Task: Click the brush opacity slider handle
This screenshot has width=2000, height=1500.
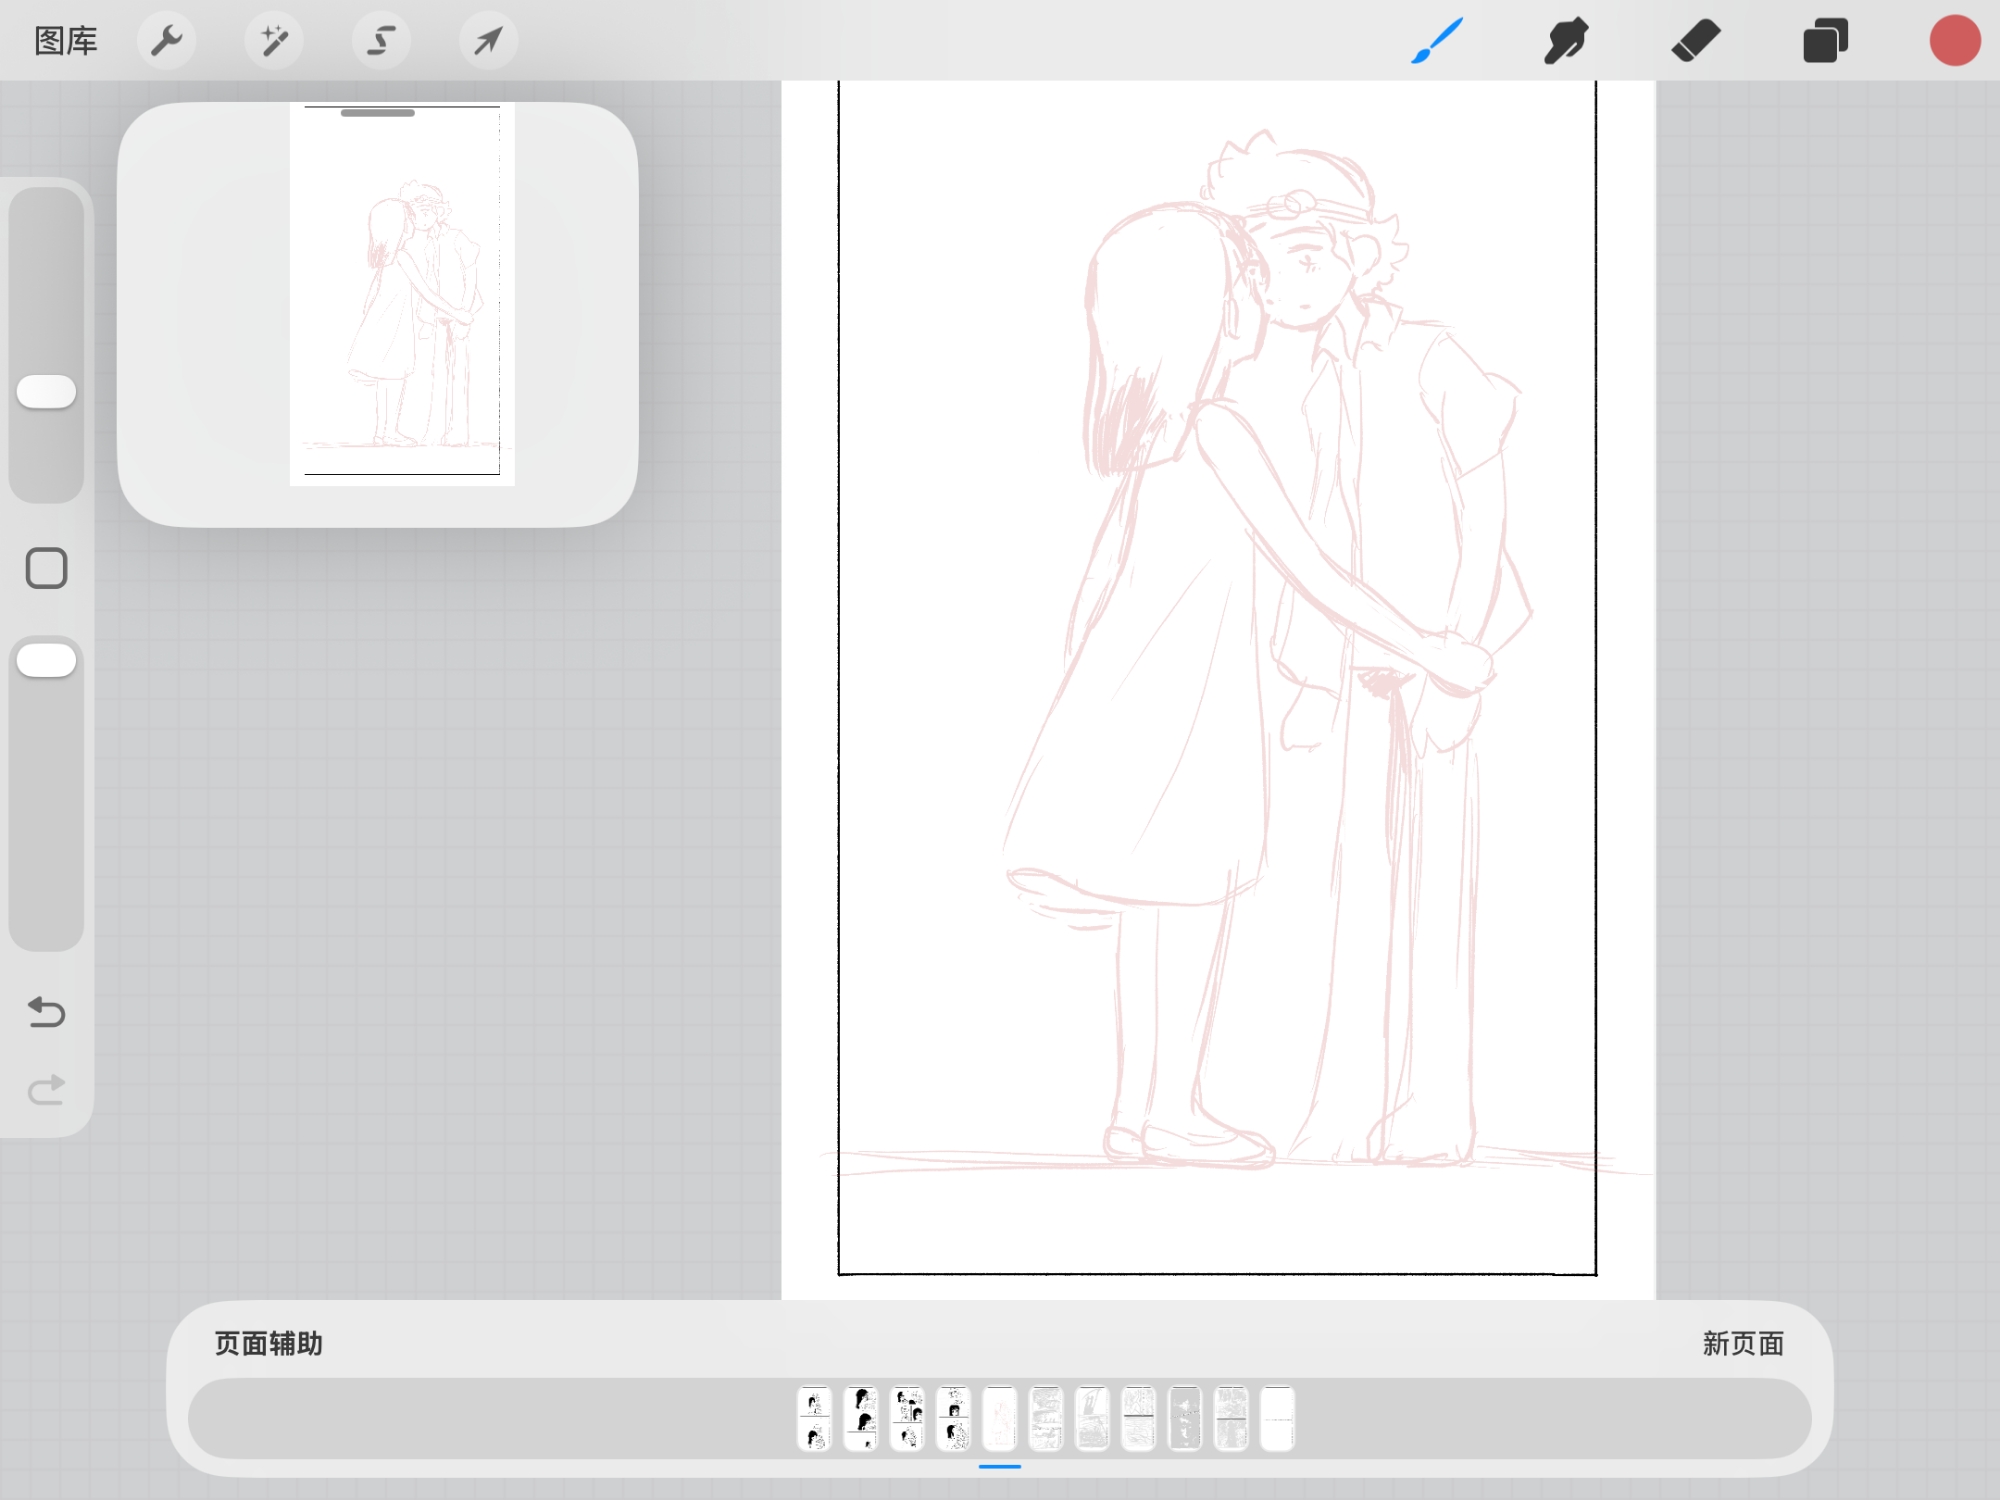Action: pos(46,661)
